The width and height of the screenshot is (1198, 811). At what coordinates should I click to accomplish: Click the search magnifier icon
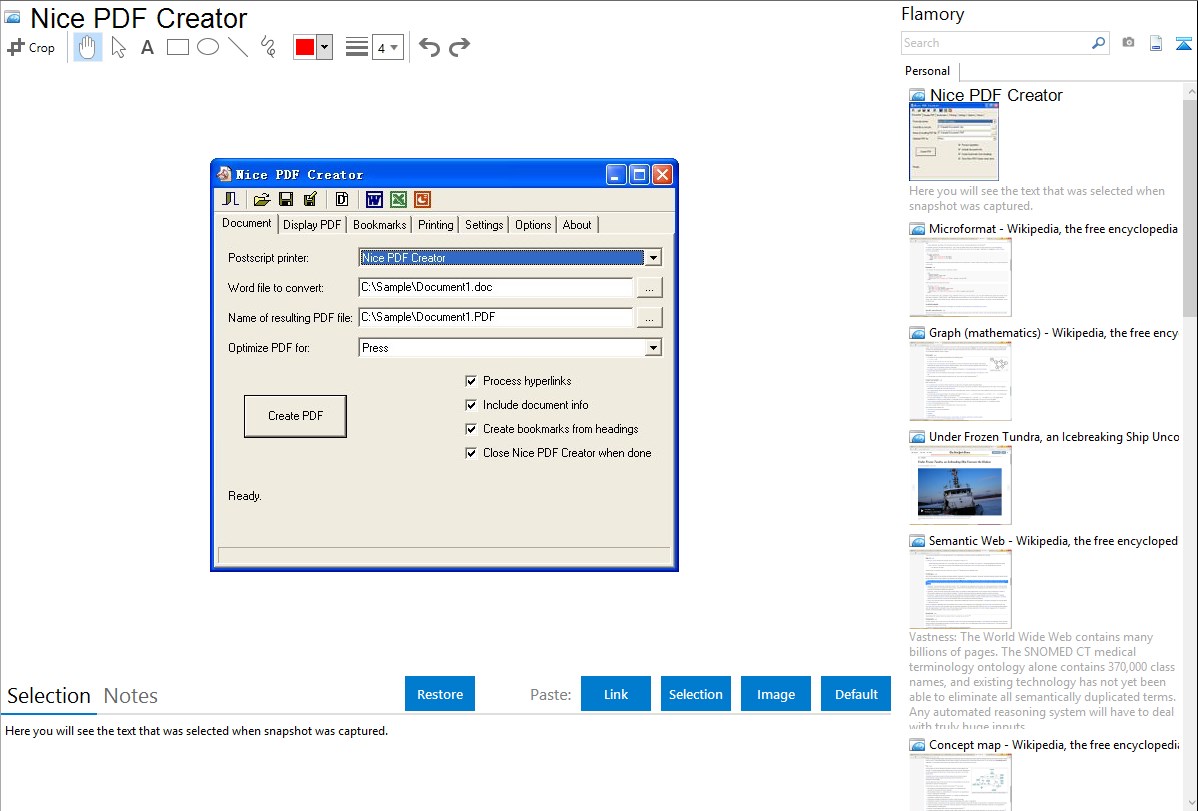point(1098,43)
